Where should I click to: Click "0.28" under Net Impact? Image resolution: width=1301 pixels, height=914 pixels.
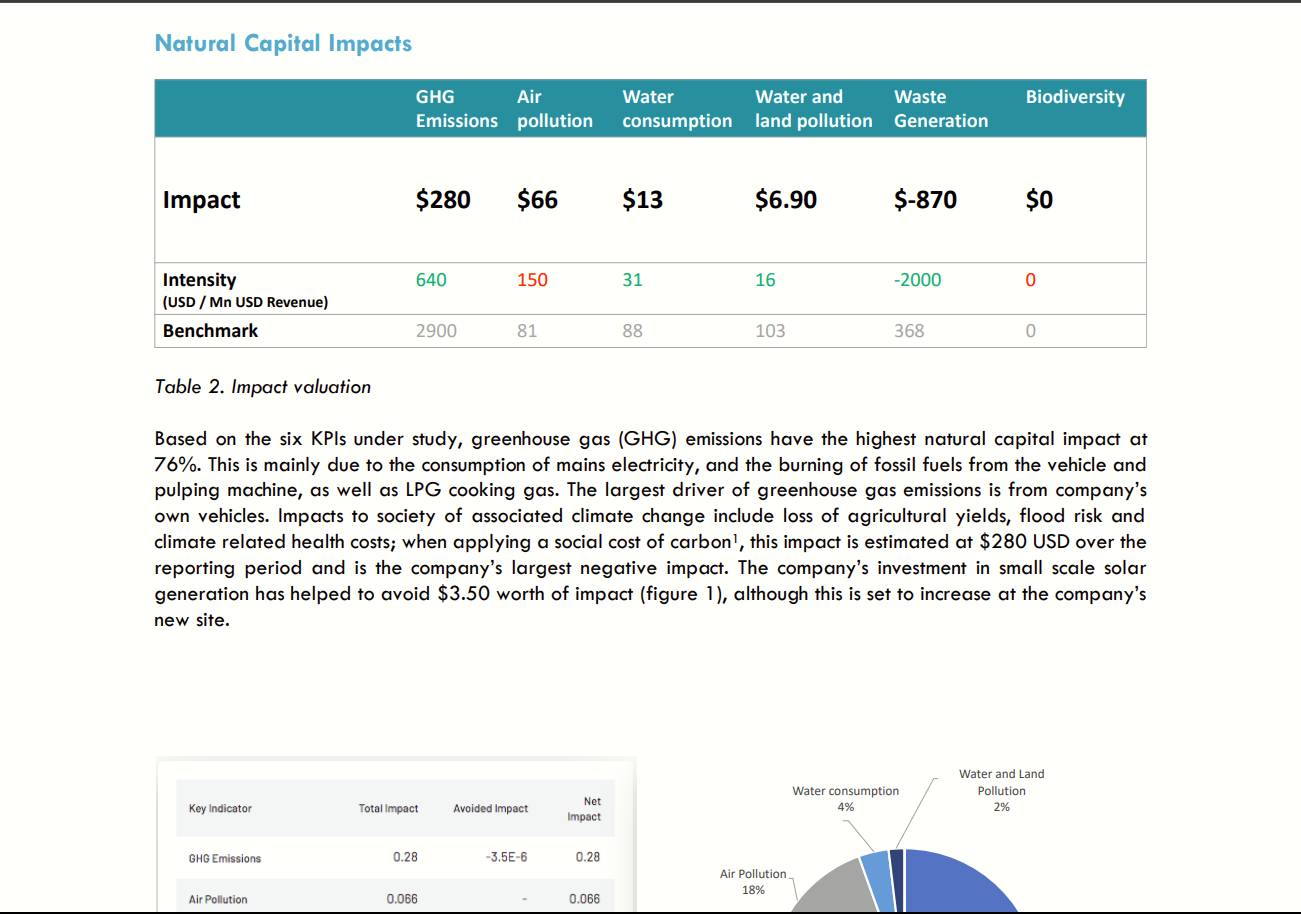coord(588,858)
